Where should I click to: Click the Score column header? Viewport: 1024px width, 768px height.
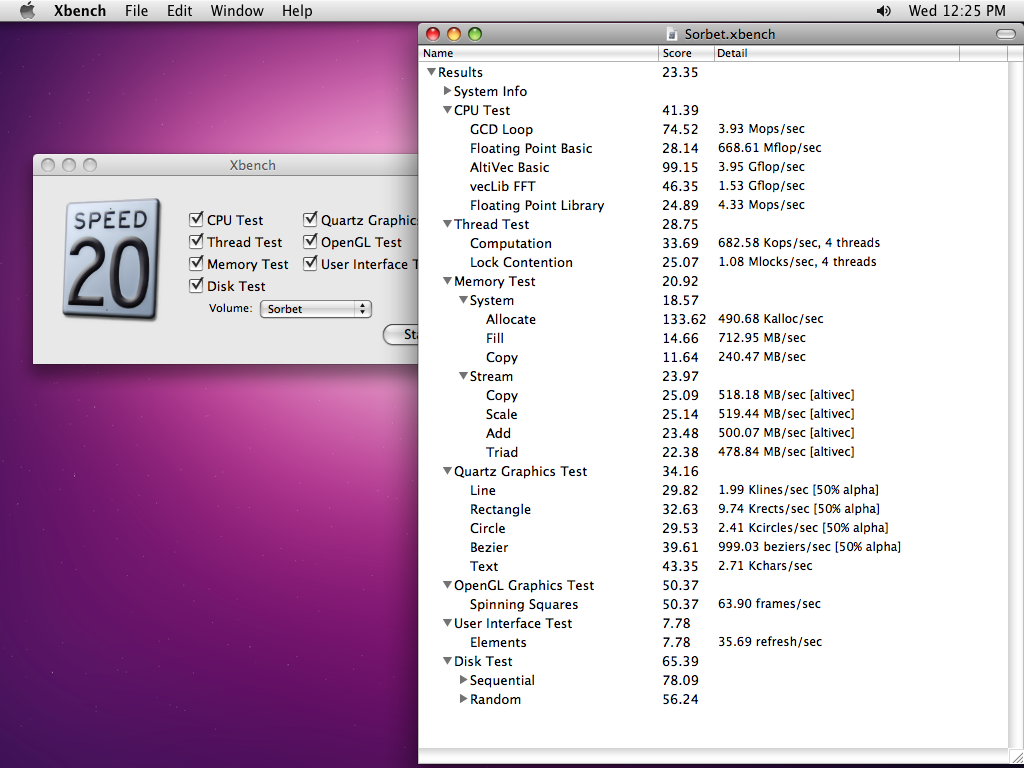pos(686,53)
